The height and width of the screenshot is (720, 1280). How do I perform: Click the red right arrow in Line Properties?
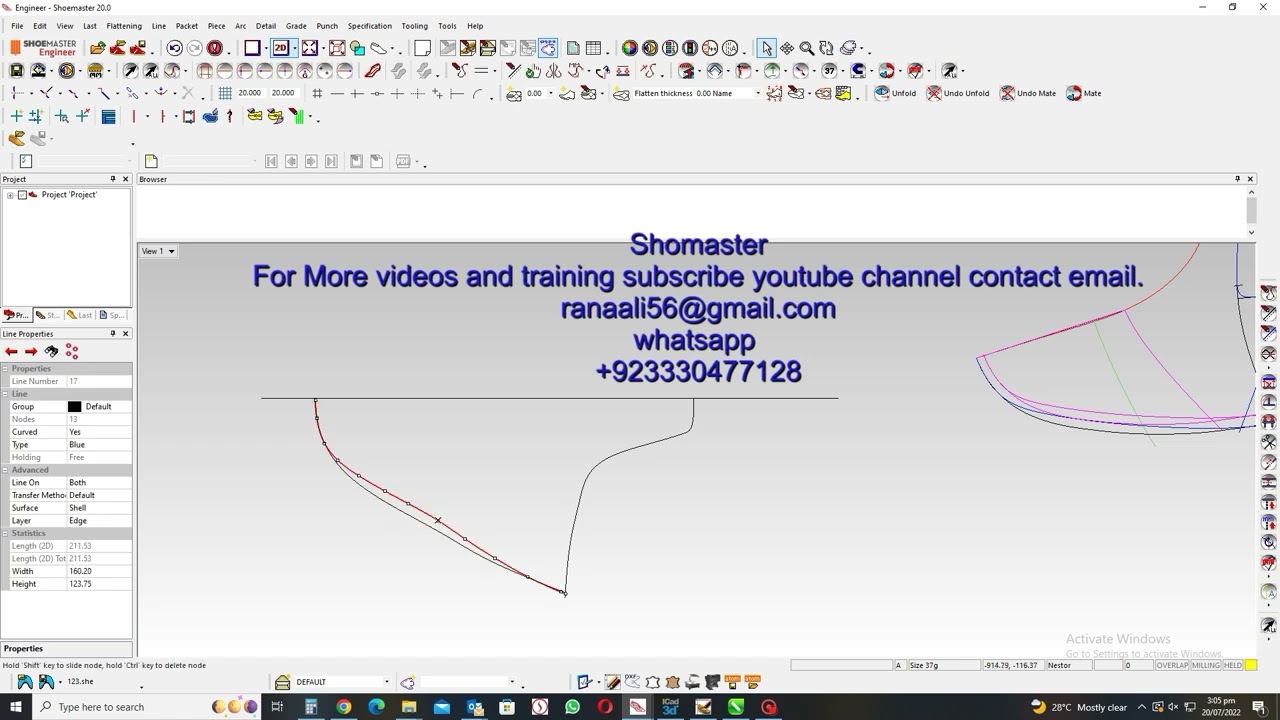pyautogui.click(x=31, y=352)
